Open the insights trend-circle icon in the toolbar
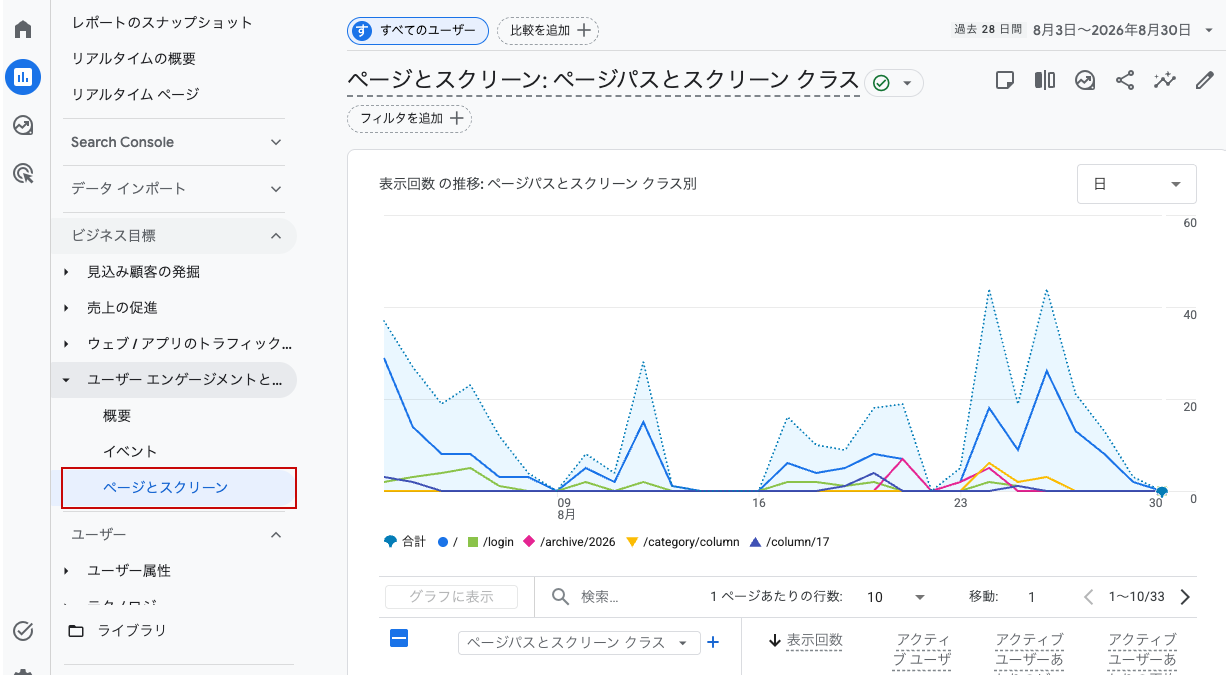1228x675 pixels. coord(1085,81)
